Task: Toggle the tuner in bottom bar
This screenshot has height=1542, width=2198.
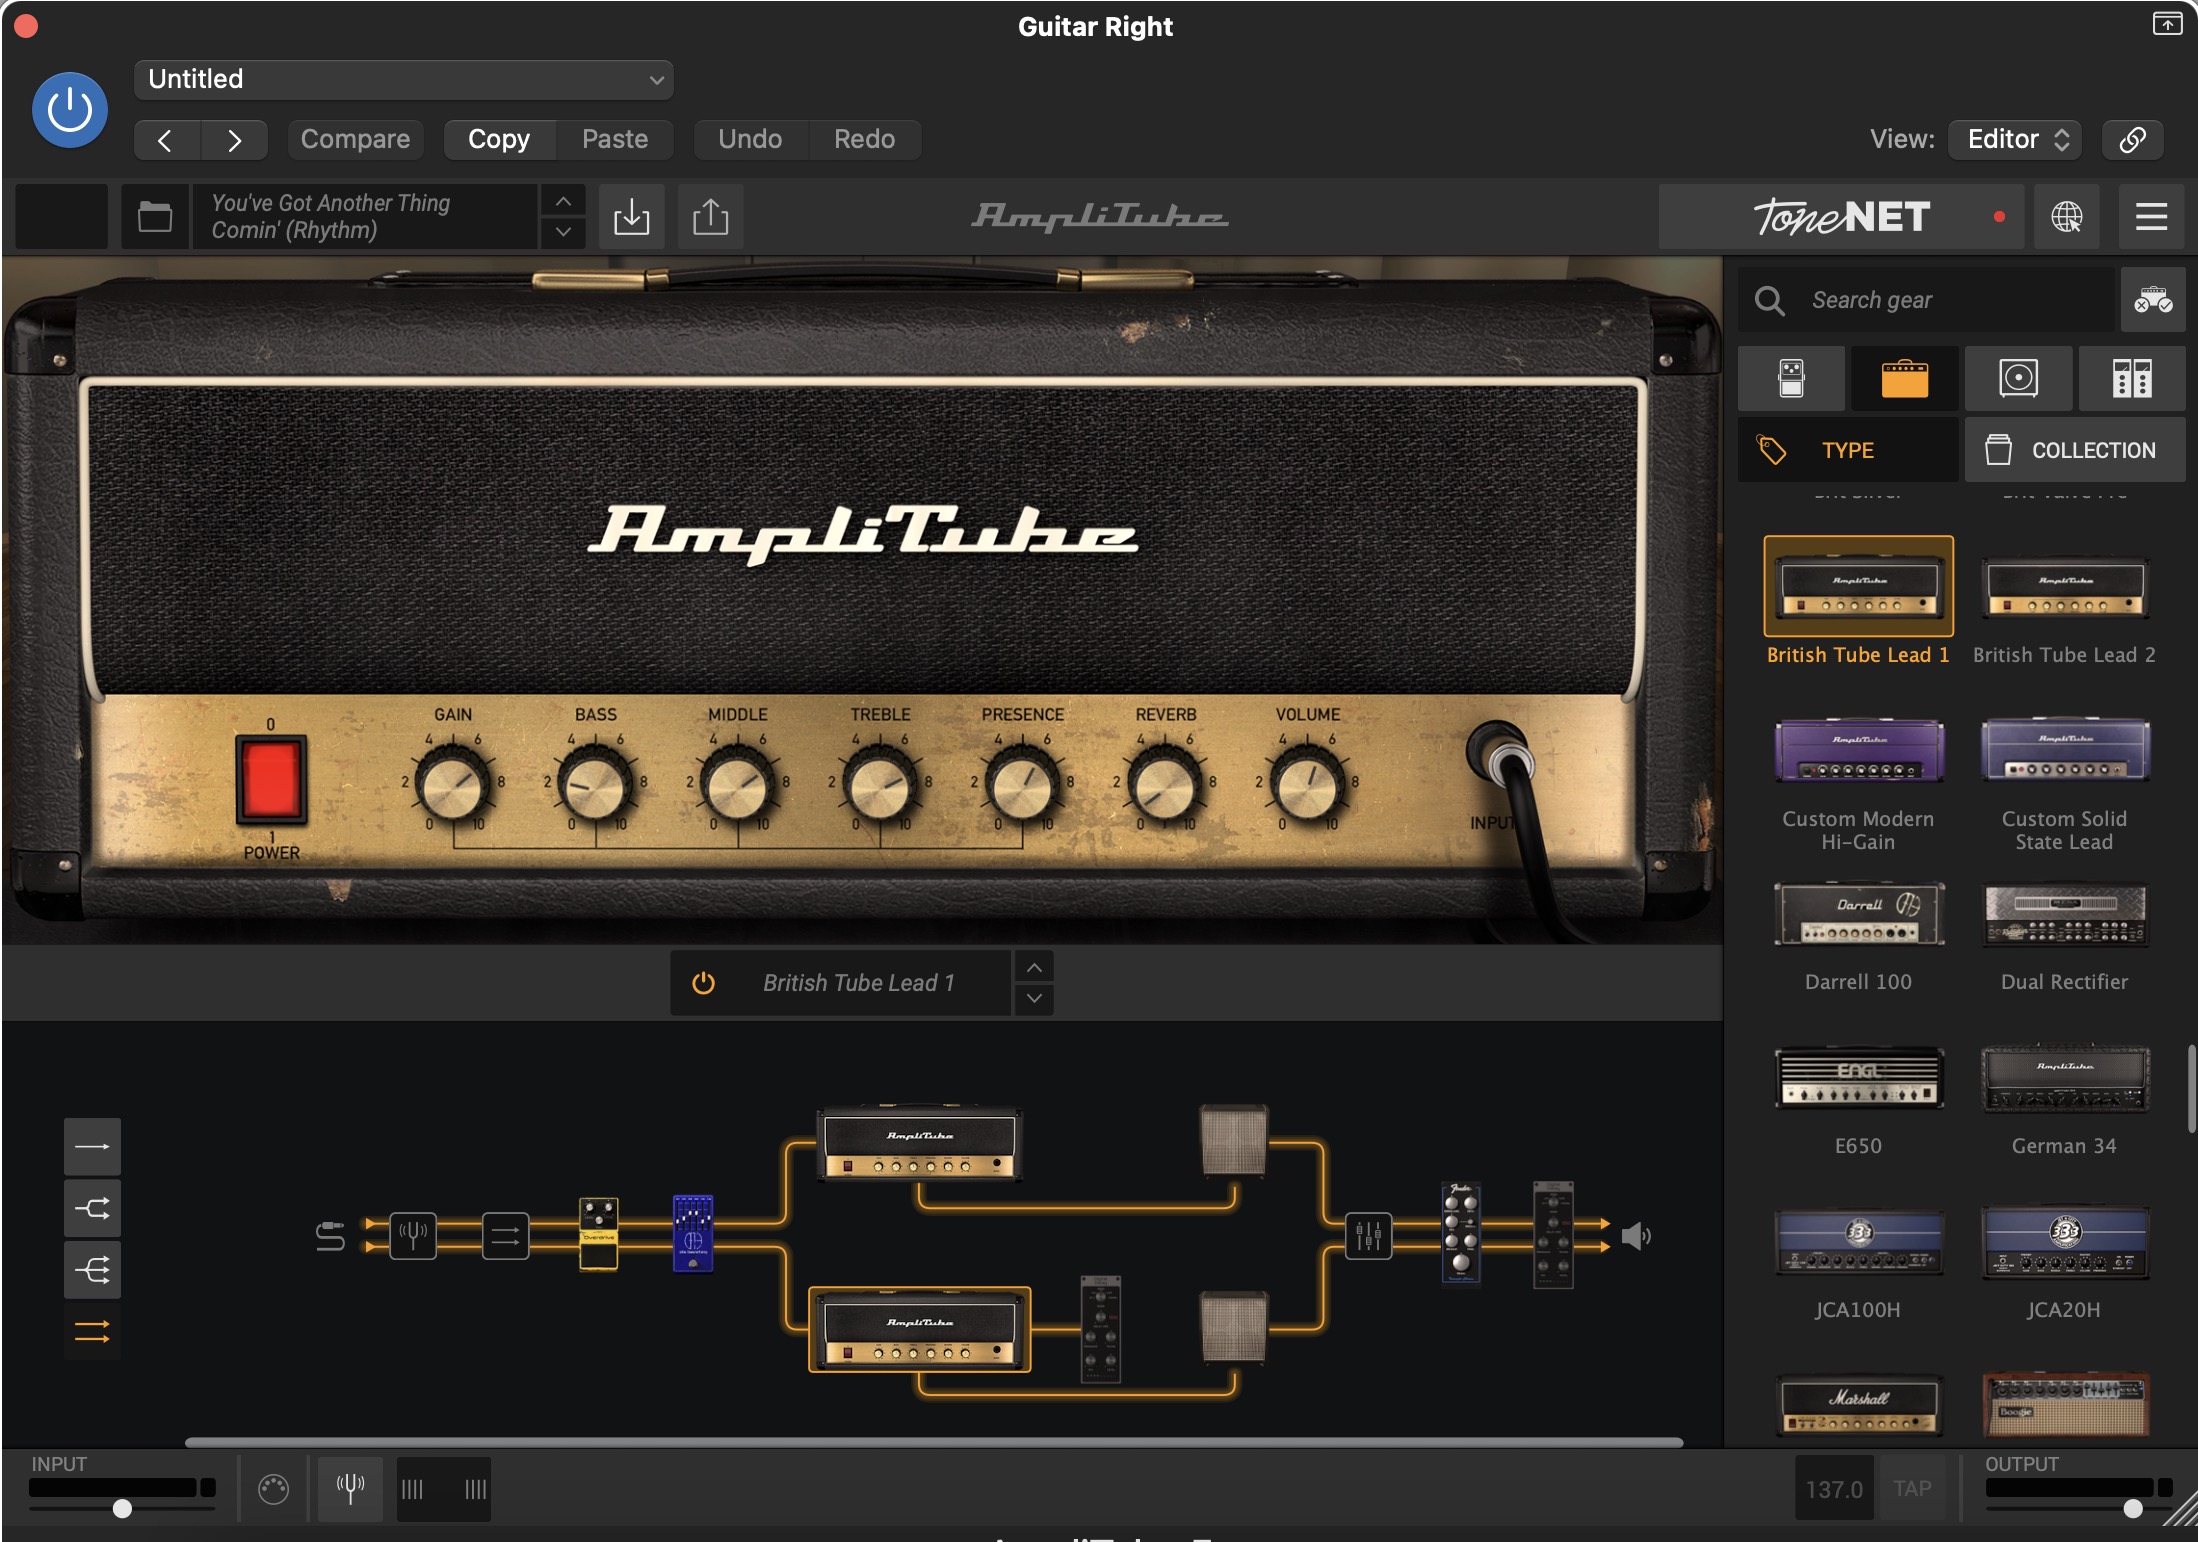Action: coord(350,1488)
